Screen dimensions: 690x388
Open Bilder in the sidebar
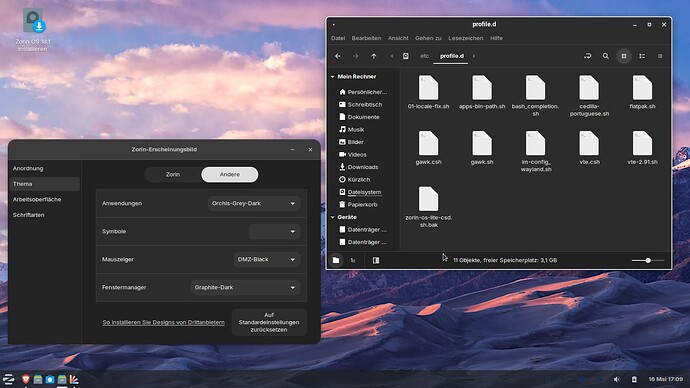(x=352, y=142)
